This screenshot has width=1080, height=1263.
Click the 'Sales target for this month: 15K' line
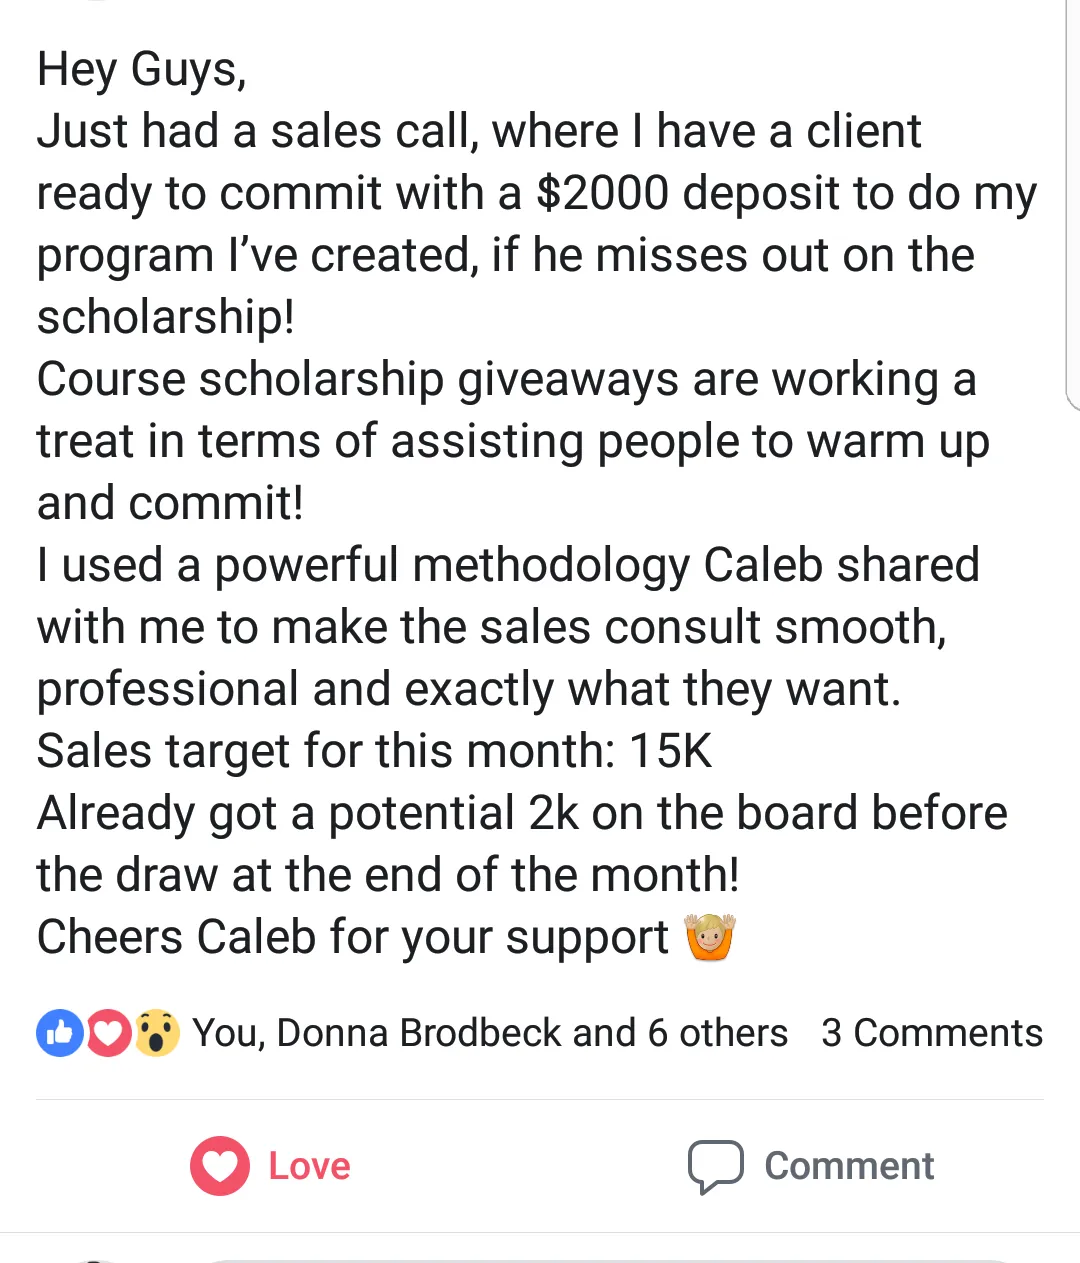pos(375,751)
